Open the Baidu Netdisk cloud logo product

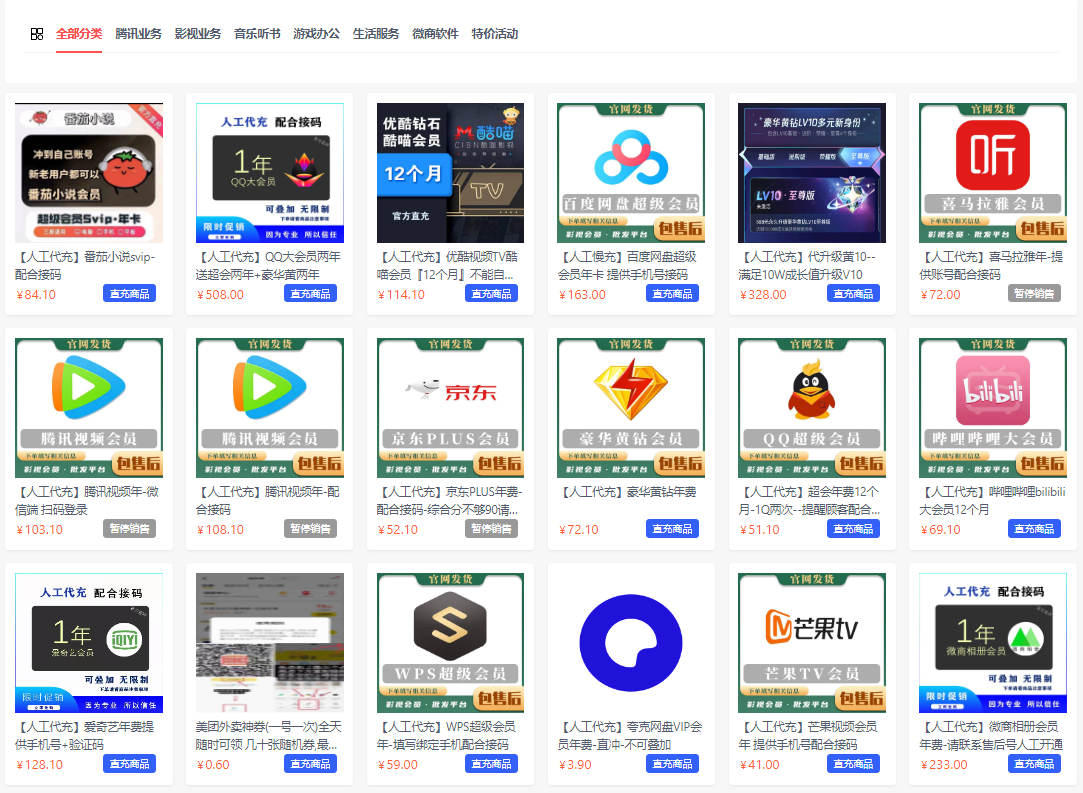(x=631, y=172)
